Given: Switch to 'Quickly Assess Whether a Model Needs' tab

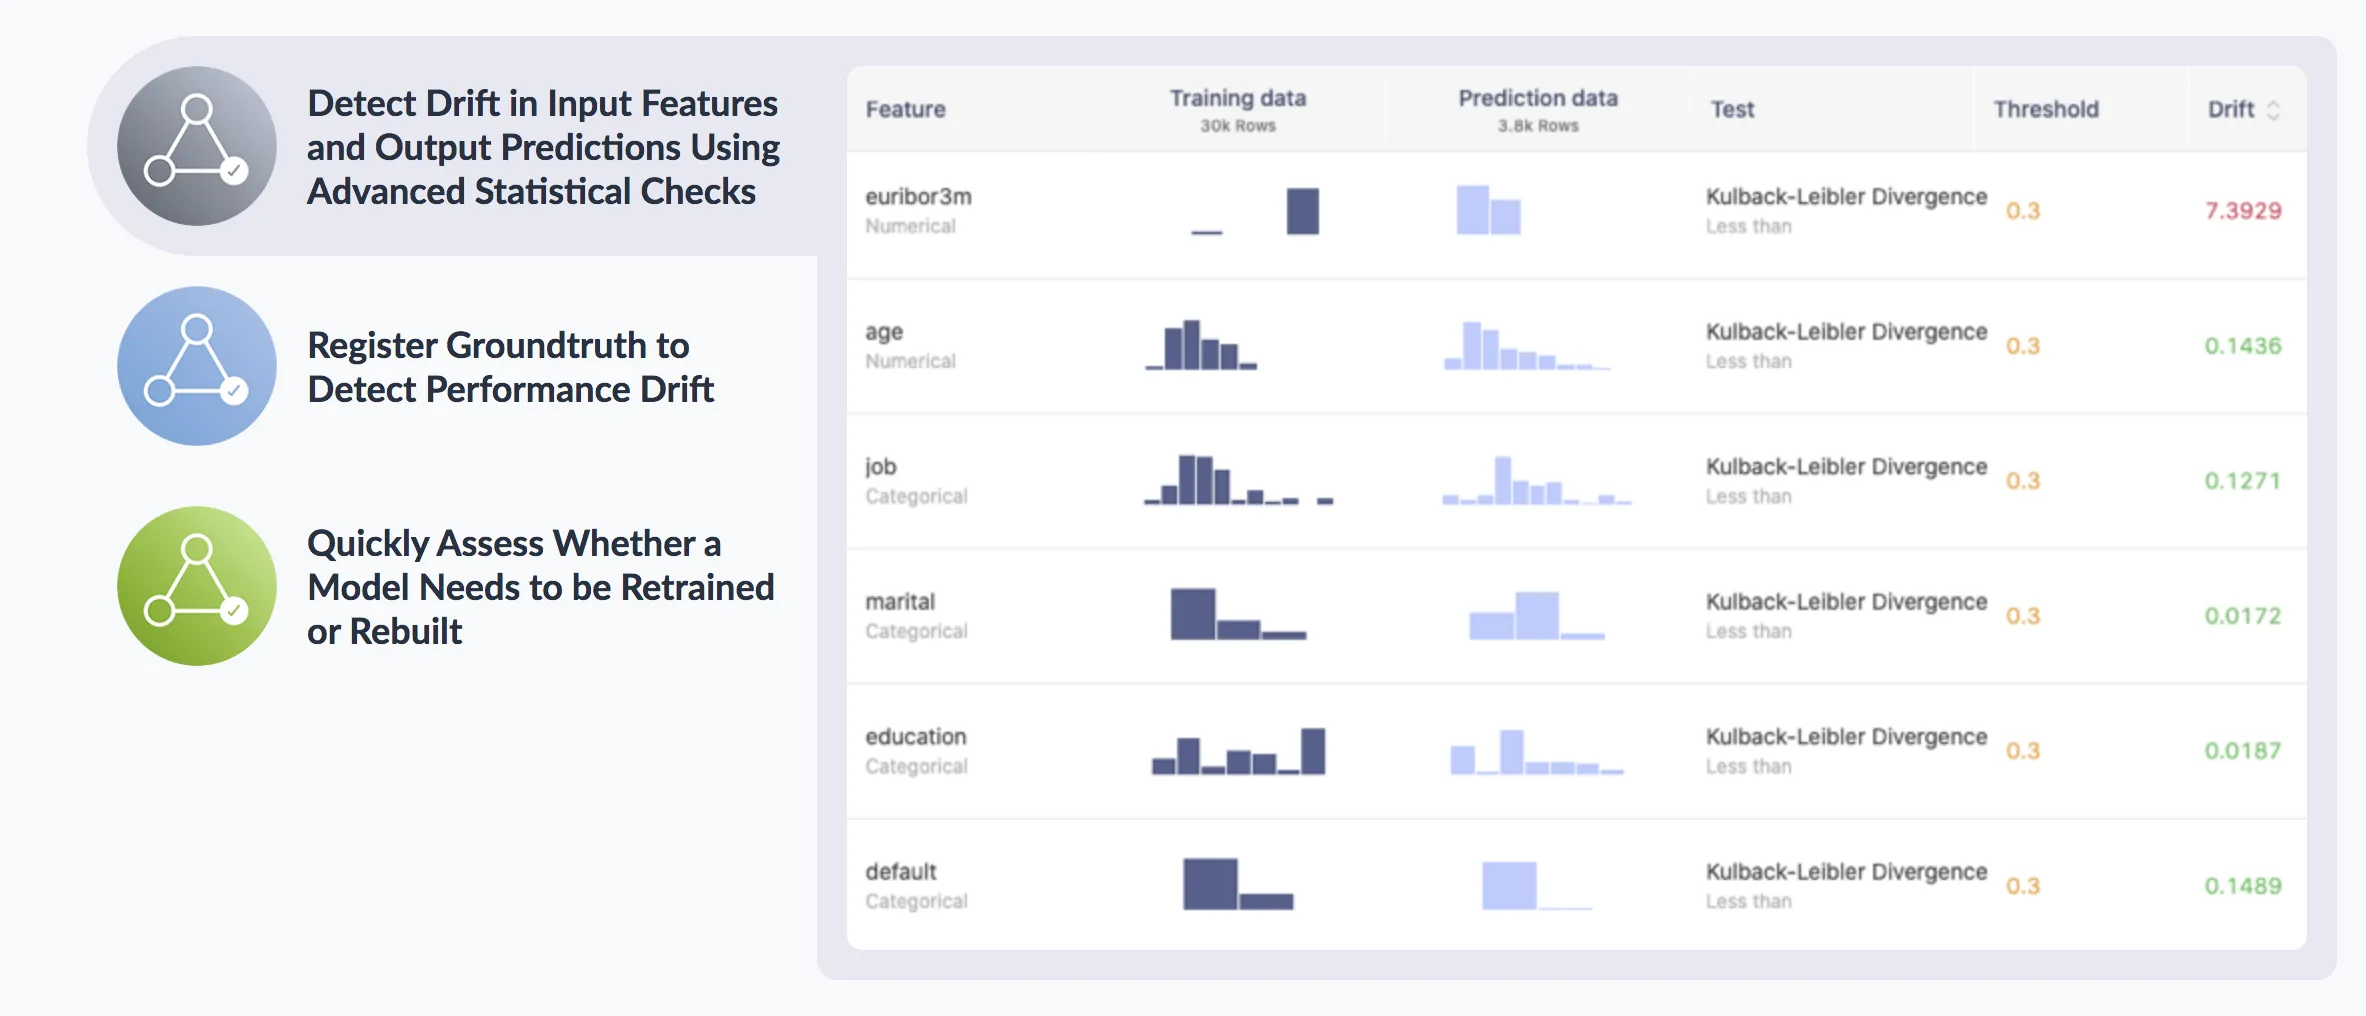Looking at the screenshot, I should coord(540,587).
